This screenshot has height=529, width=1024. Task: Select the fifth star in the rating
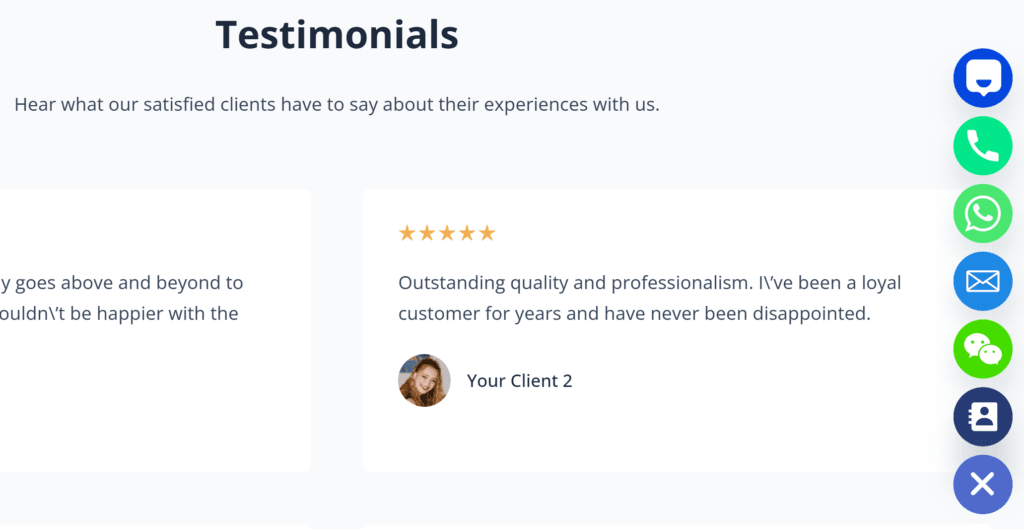tap(487, 232)
